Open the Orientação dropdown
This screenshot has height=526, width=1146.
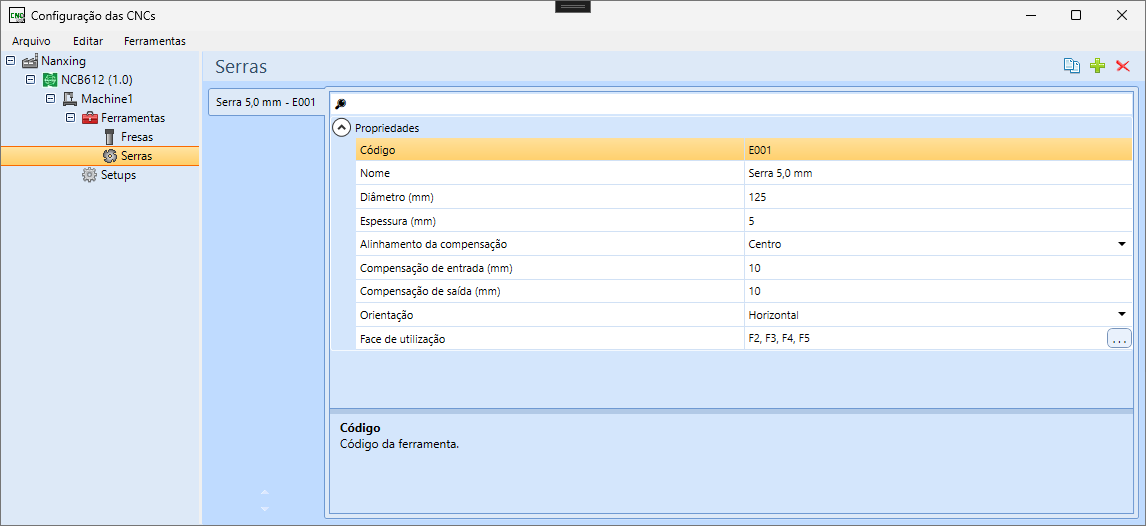pyautogui.click(x=1121, y=315)
